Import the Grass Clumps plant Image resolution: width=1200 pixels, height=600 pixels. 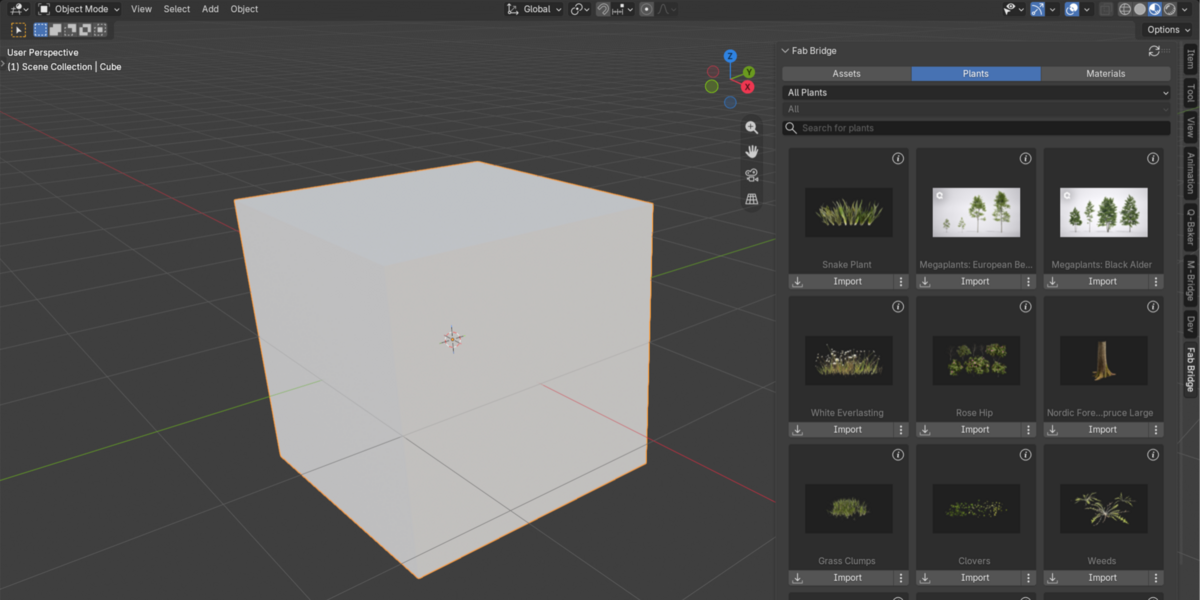[848, 578]
